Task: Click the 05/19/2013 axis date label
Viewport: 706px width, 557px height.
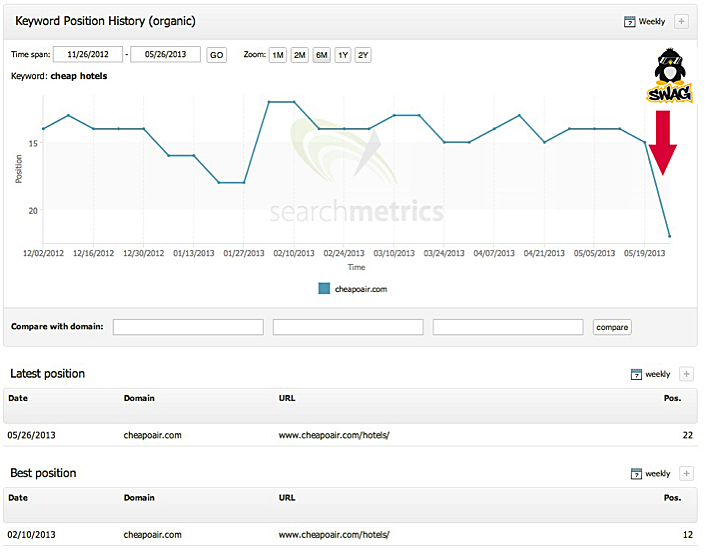Action: [x=644, y=253]
